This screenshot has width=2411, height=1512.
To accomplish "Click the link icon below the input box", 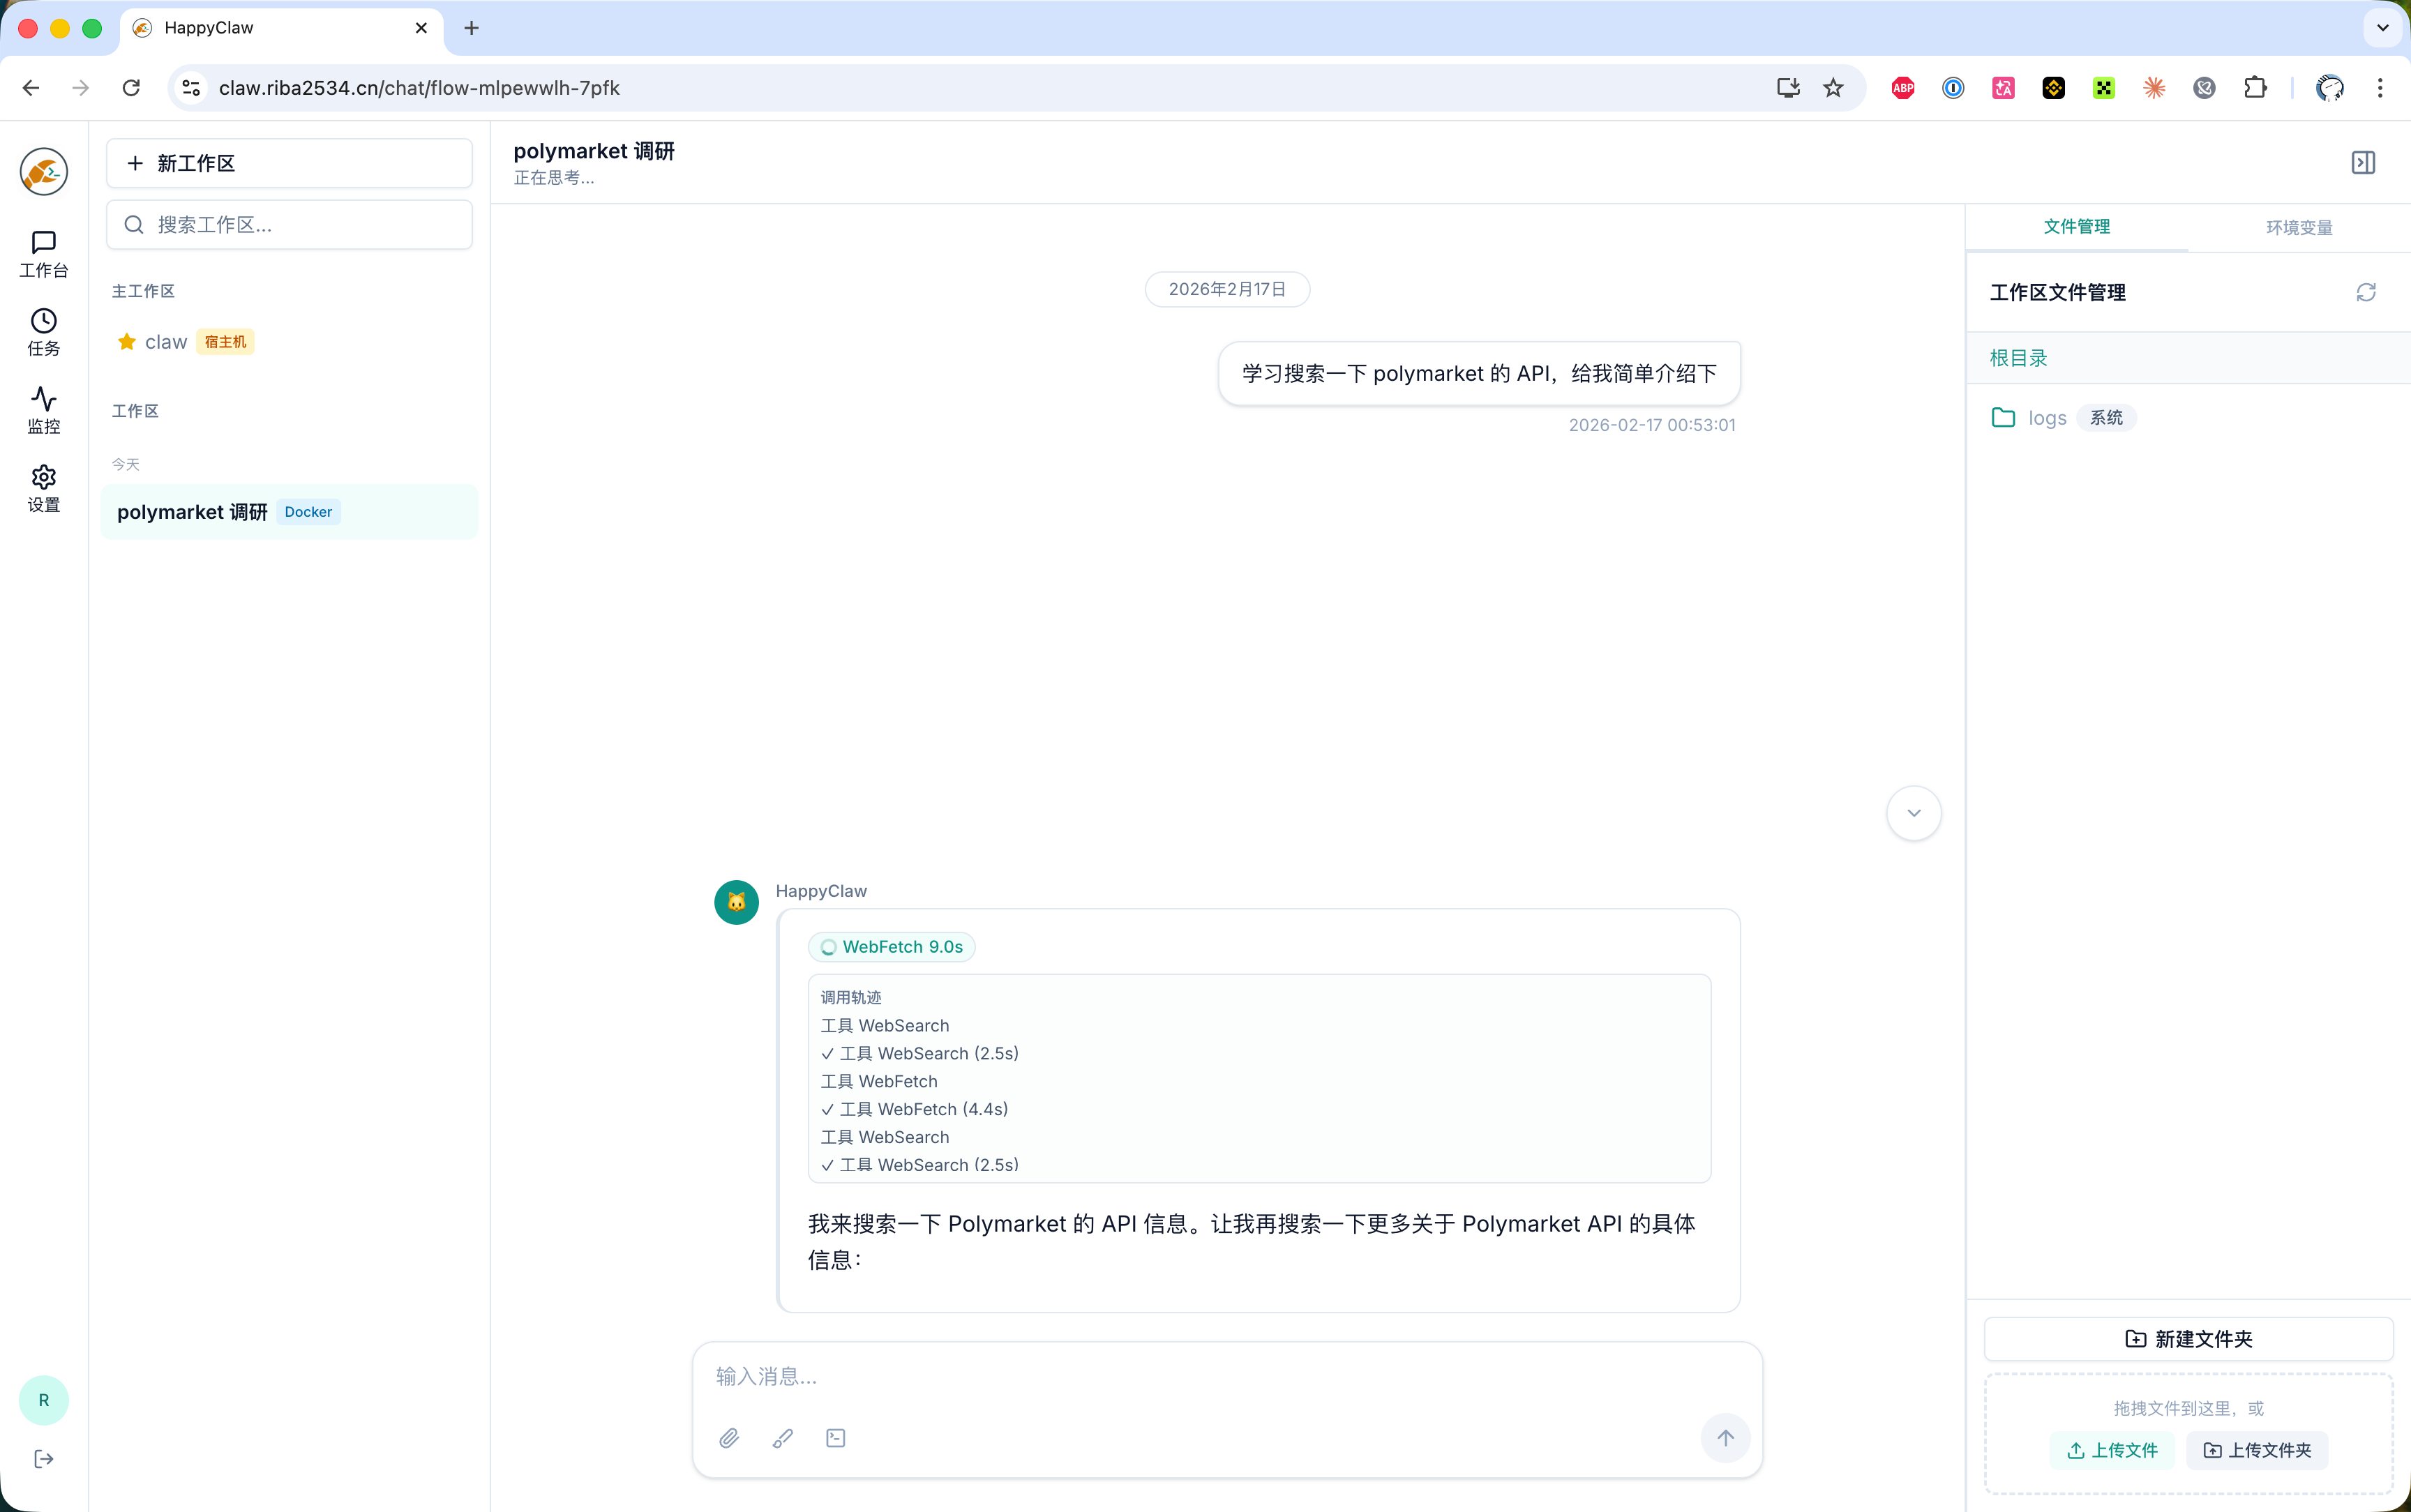I will [783, 1437].
